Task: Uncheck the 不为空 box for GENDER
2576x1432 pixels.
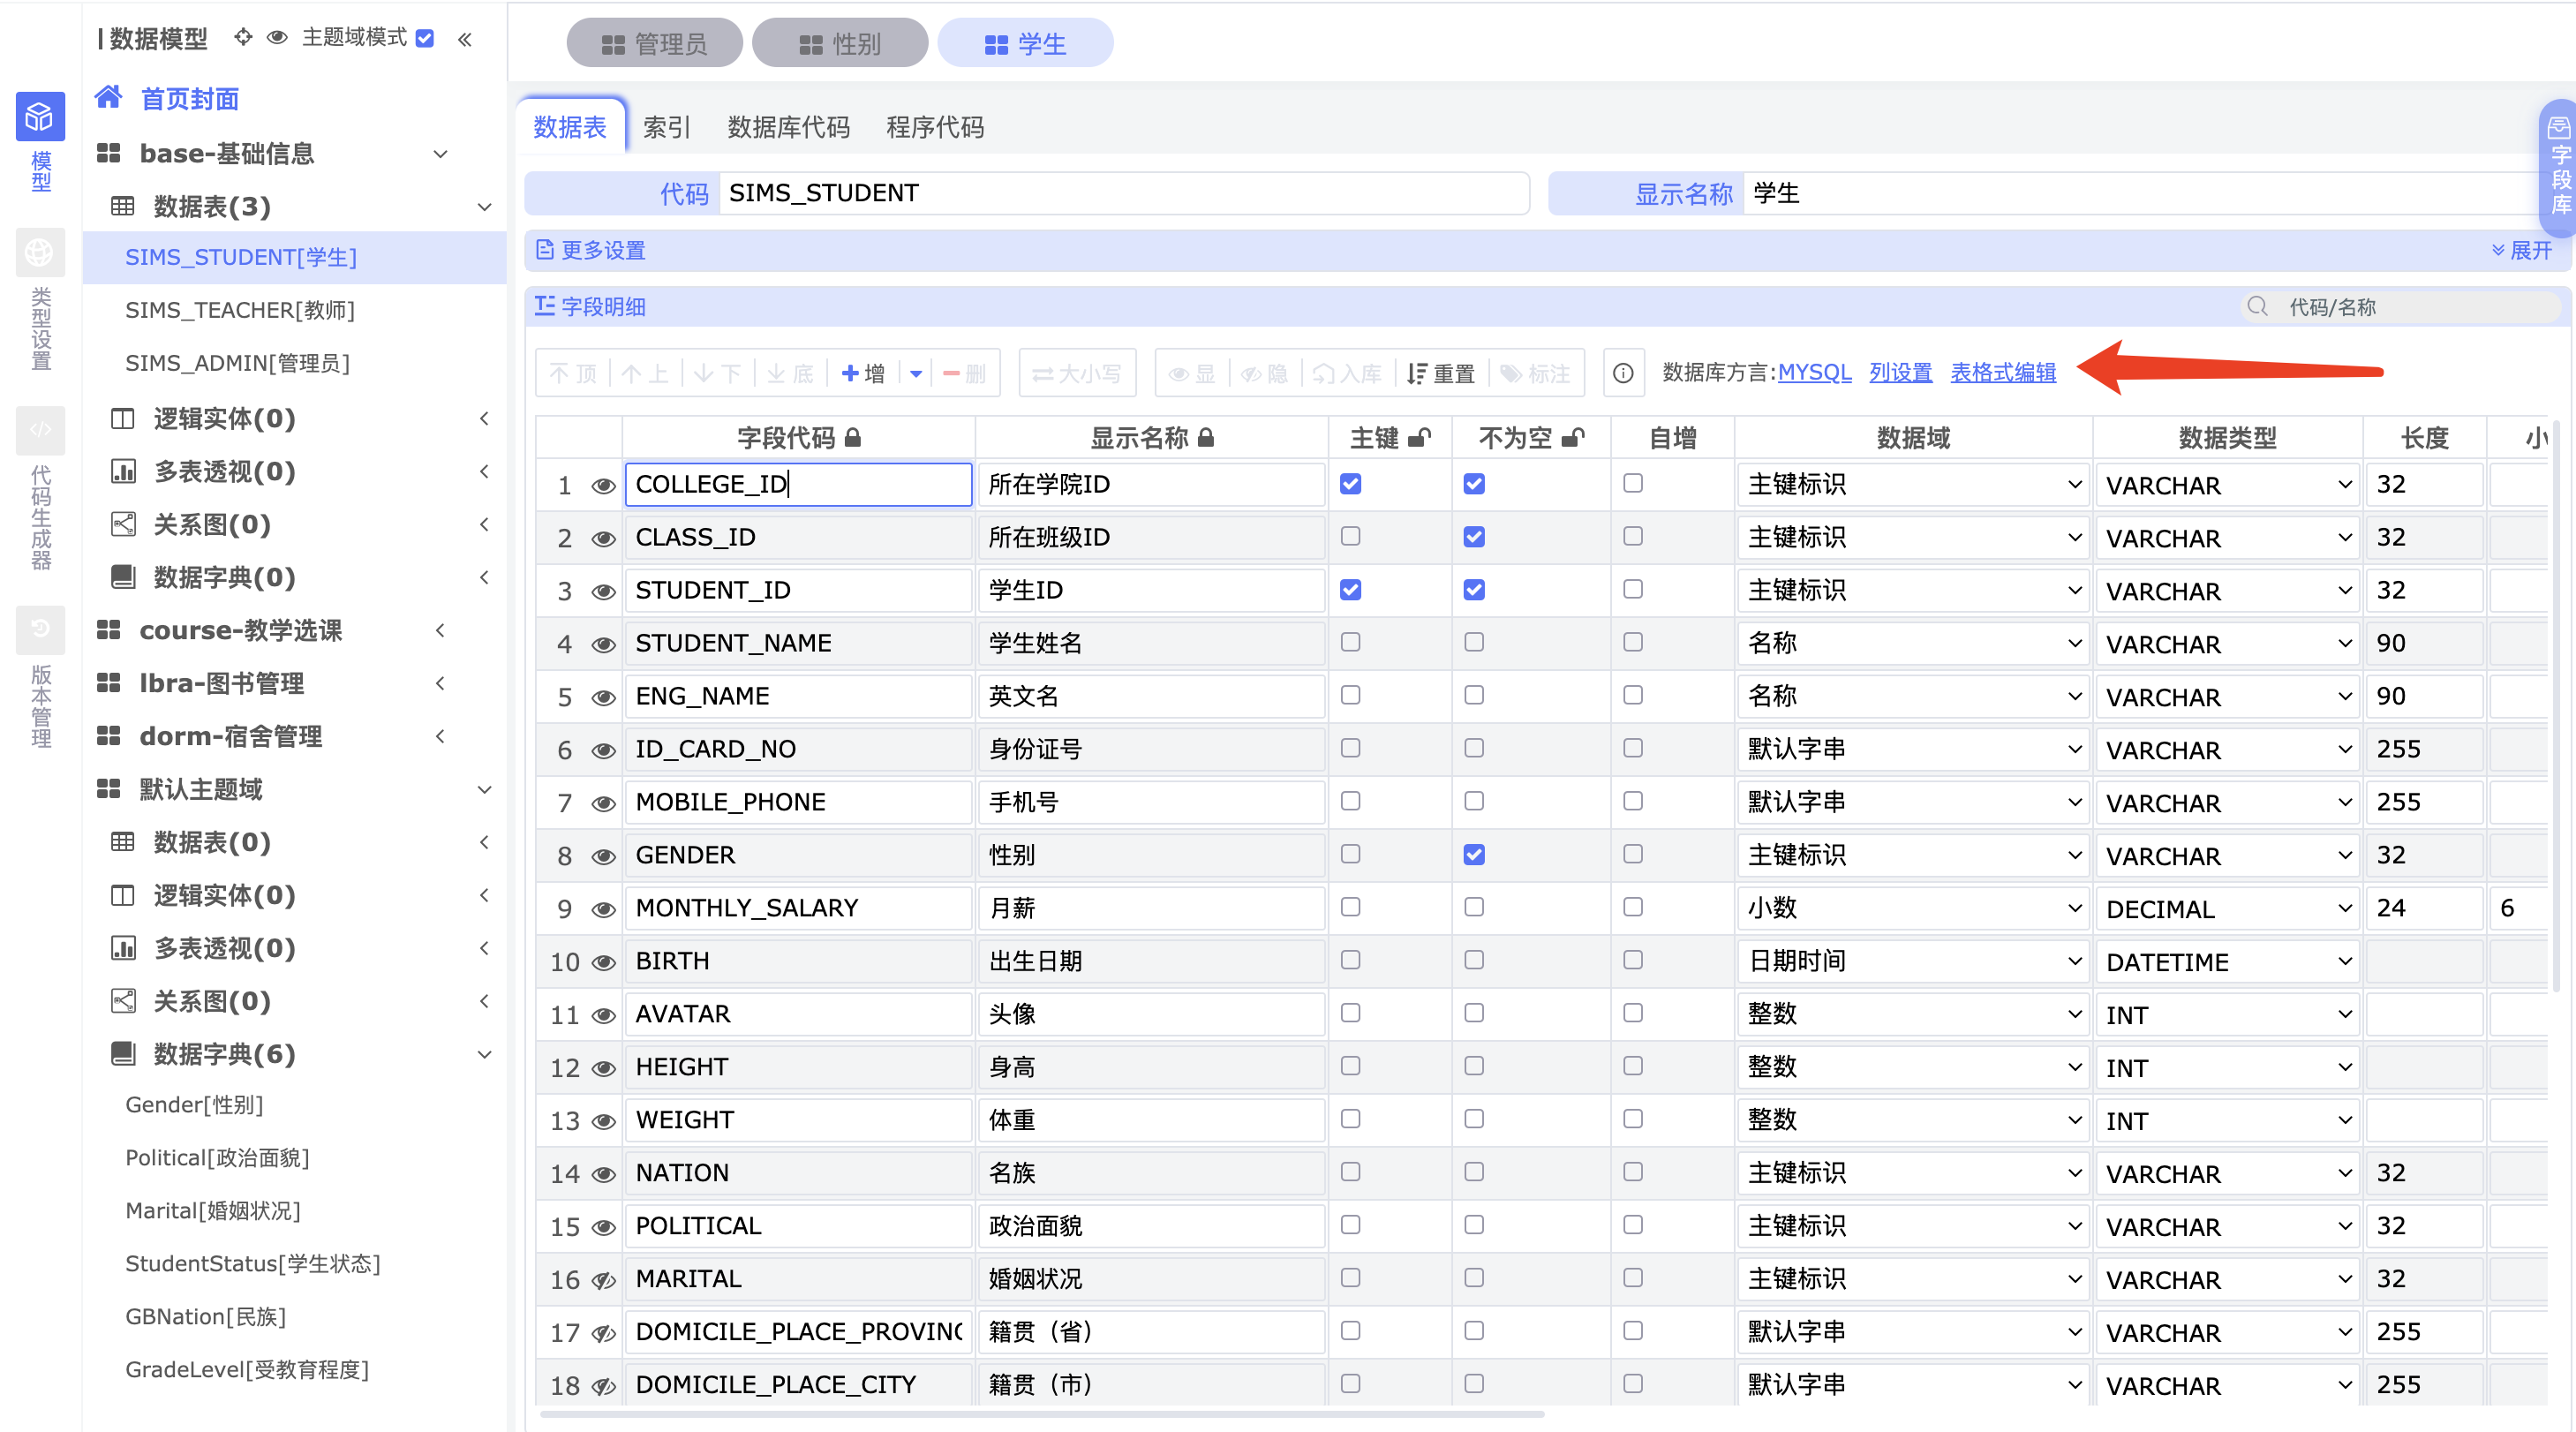Action: (x=1473, y=854)
